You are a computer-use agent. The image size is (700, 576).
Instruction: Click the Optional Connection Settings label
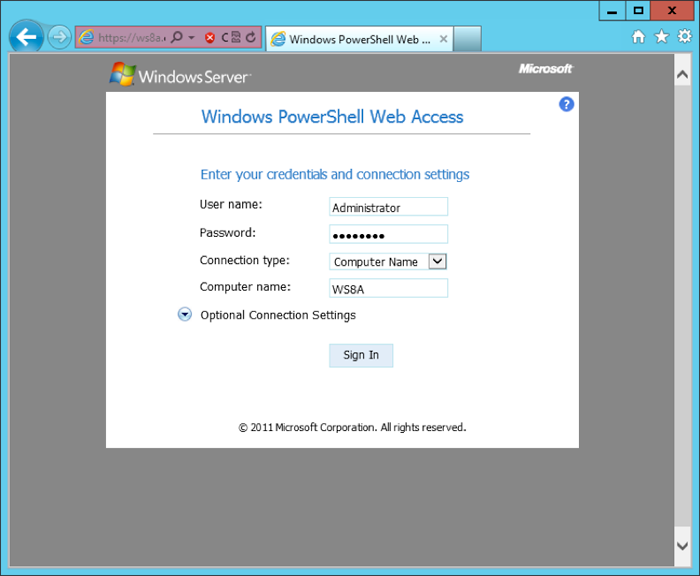pyautogui.click(x=278, y=315)
